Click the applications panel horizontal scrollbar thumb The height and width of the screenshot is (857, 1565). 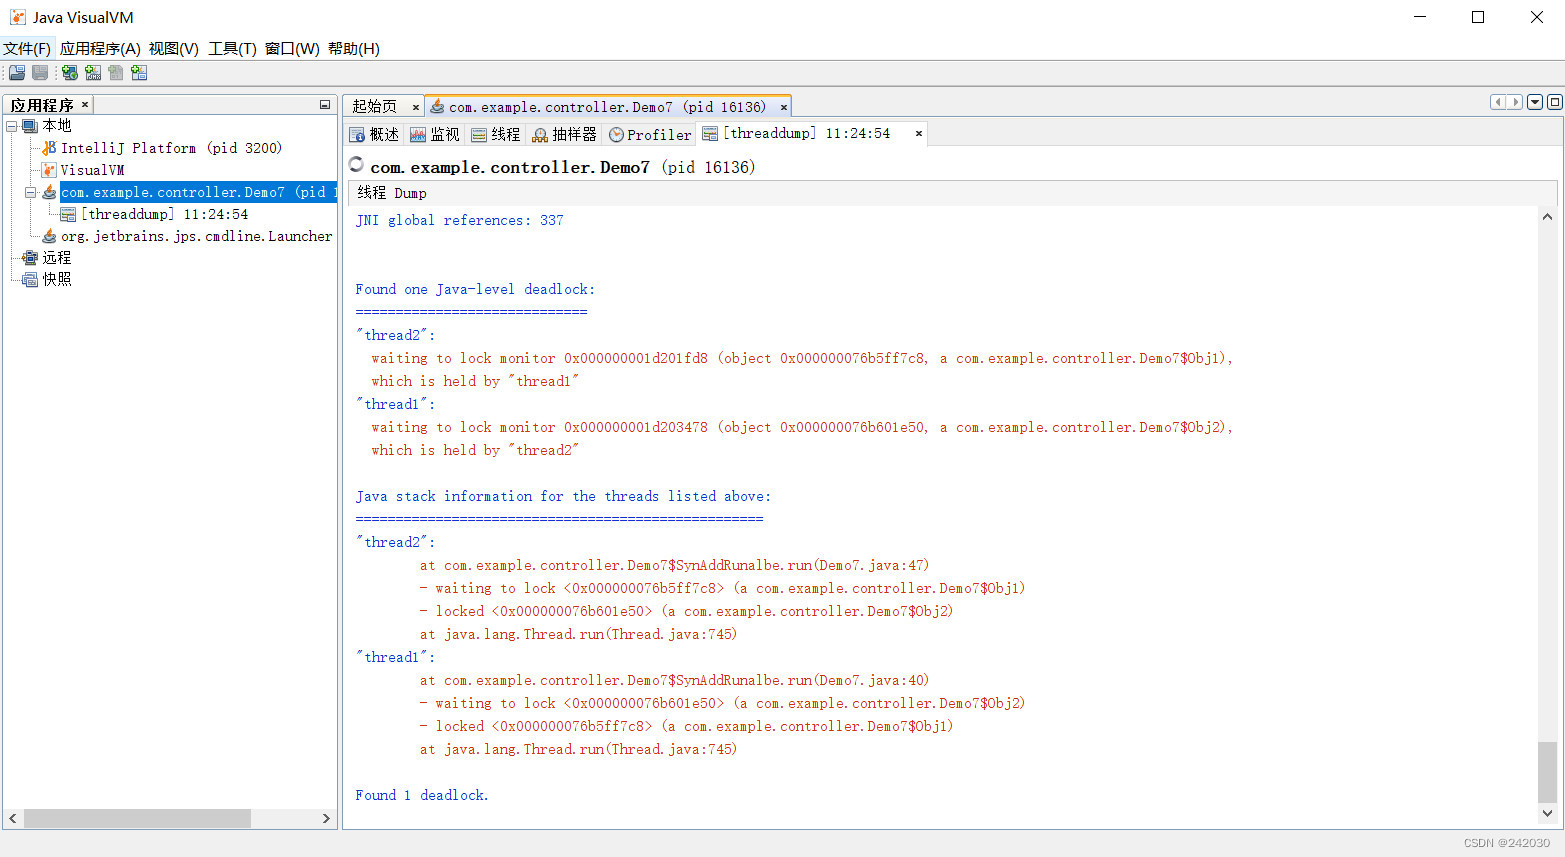(x=137, y=818)
